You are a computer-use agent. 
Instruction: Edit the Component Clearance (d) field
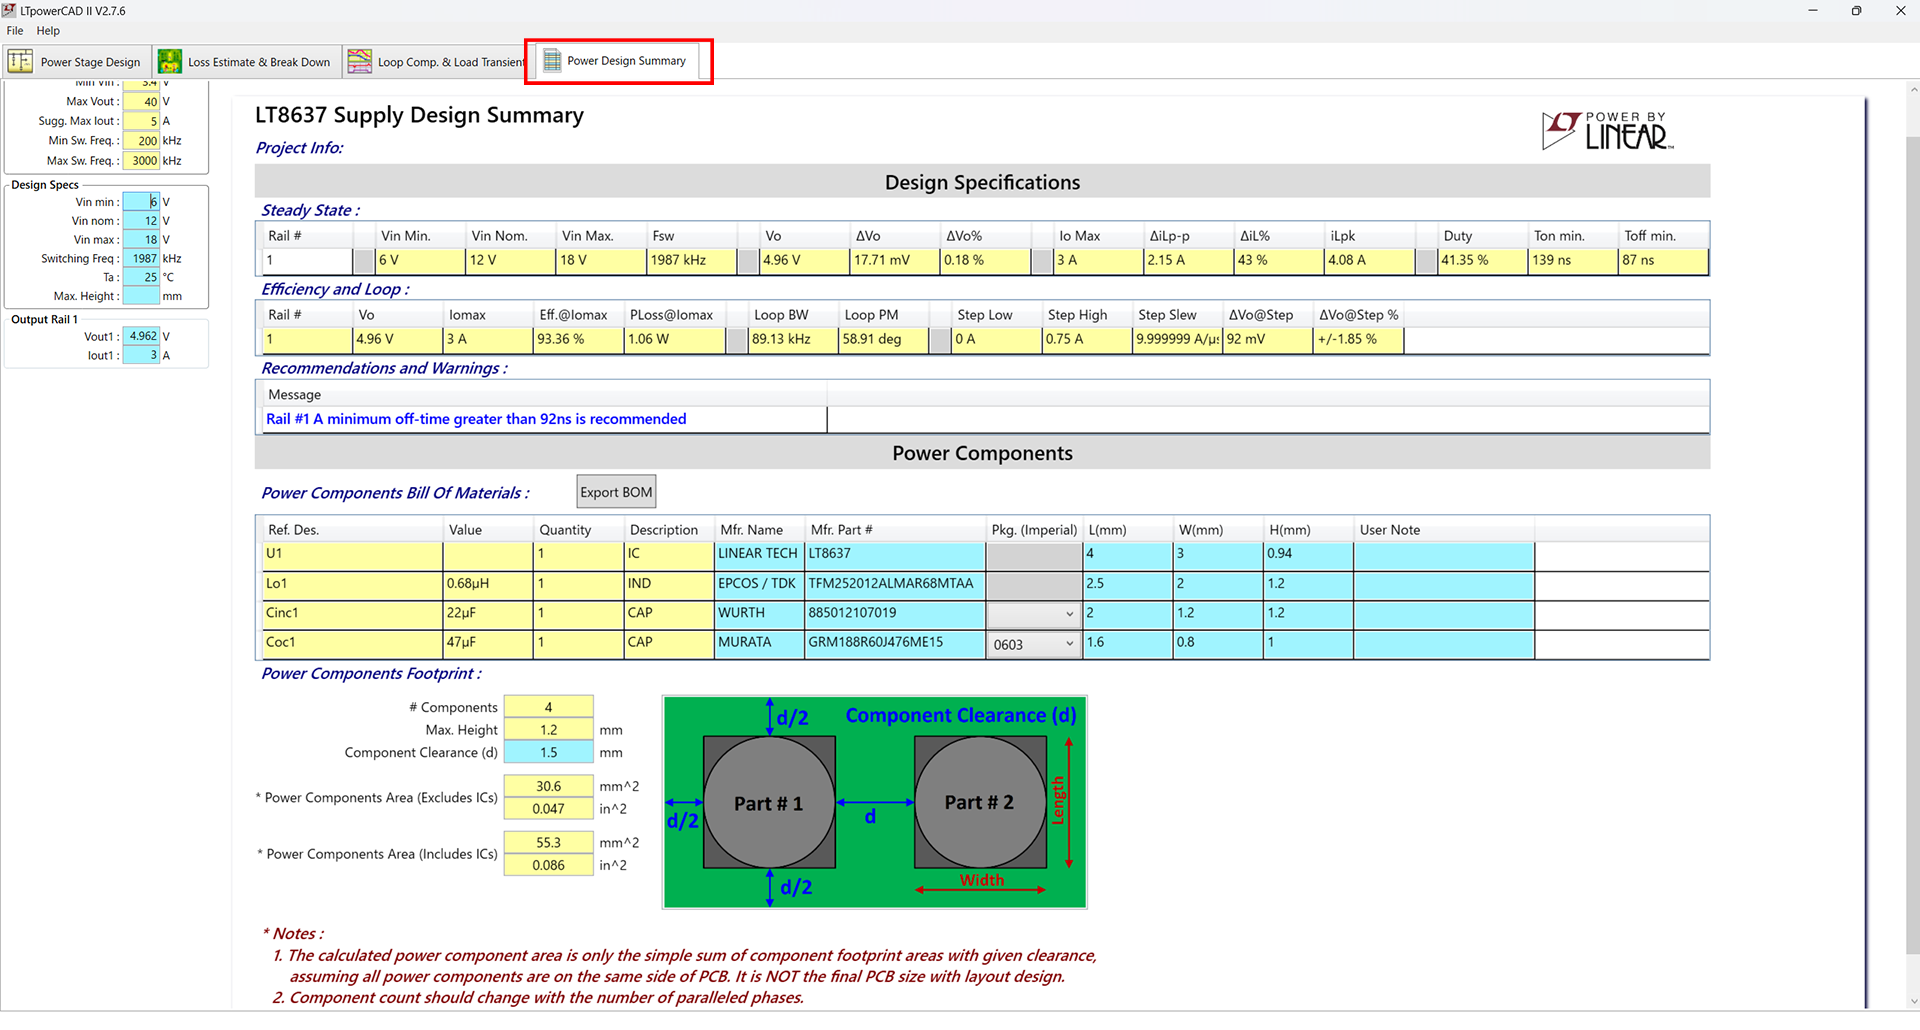(548, 753)
